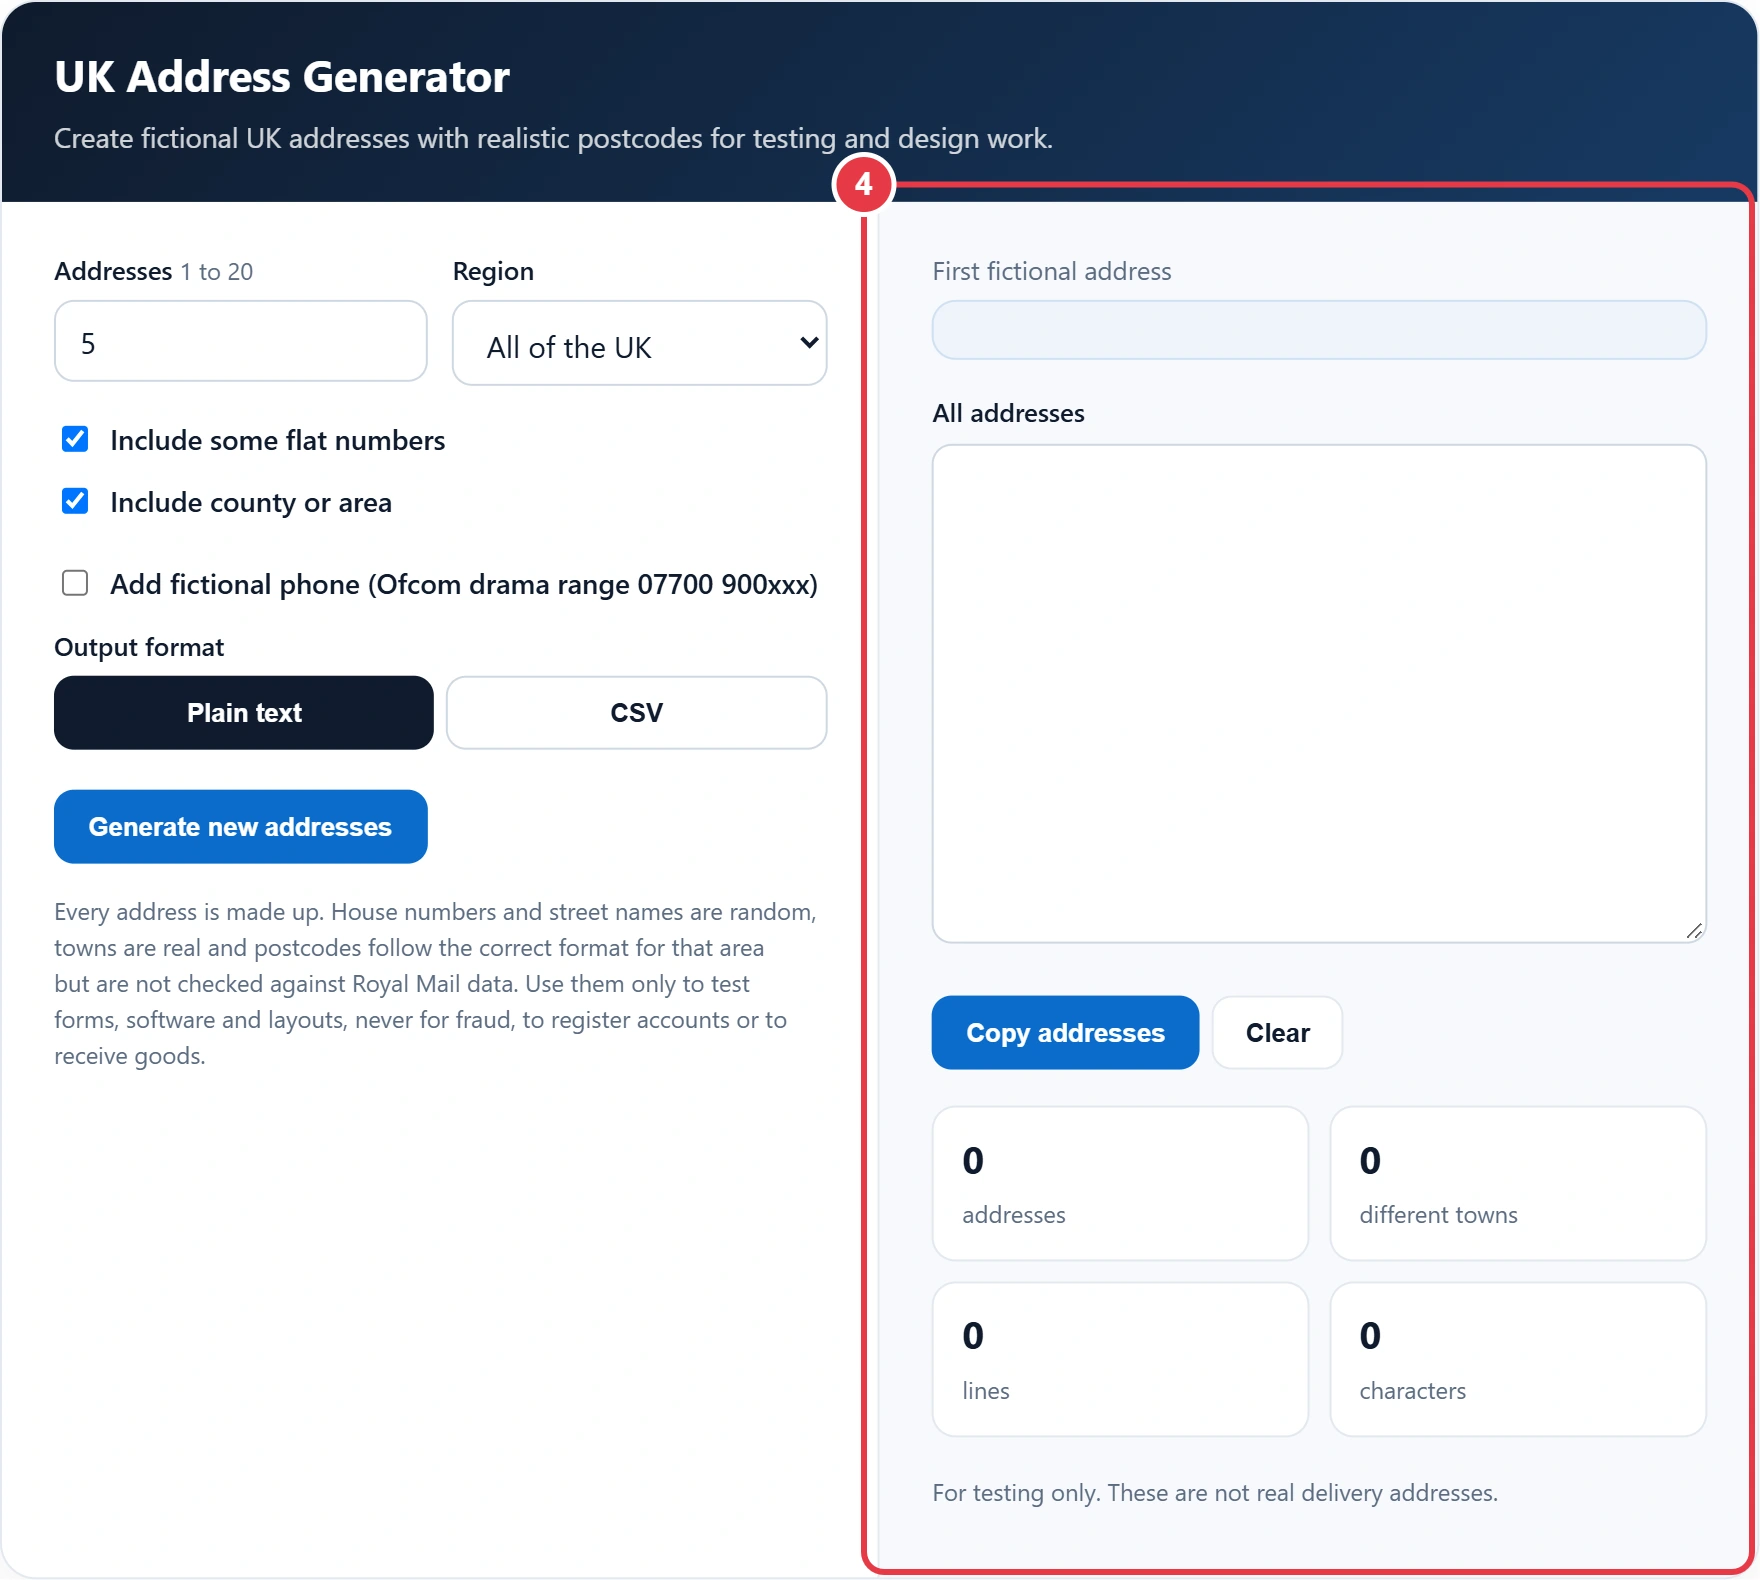Image resolution: width=1760 pixels, height=1580 pixels.
Task: Click the 'lines' count card
Action: 1121,1360
